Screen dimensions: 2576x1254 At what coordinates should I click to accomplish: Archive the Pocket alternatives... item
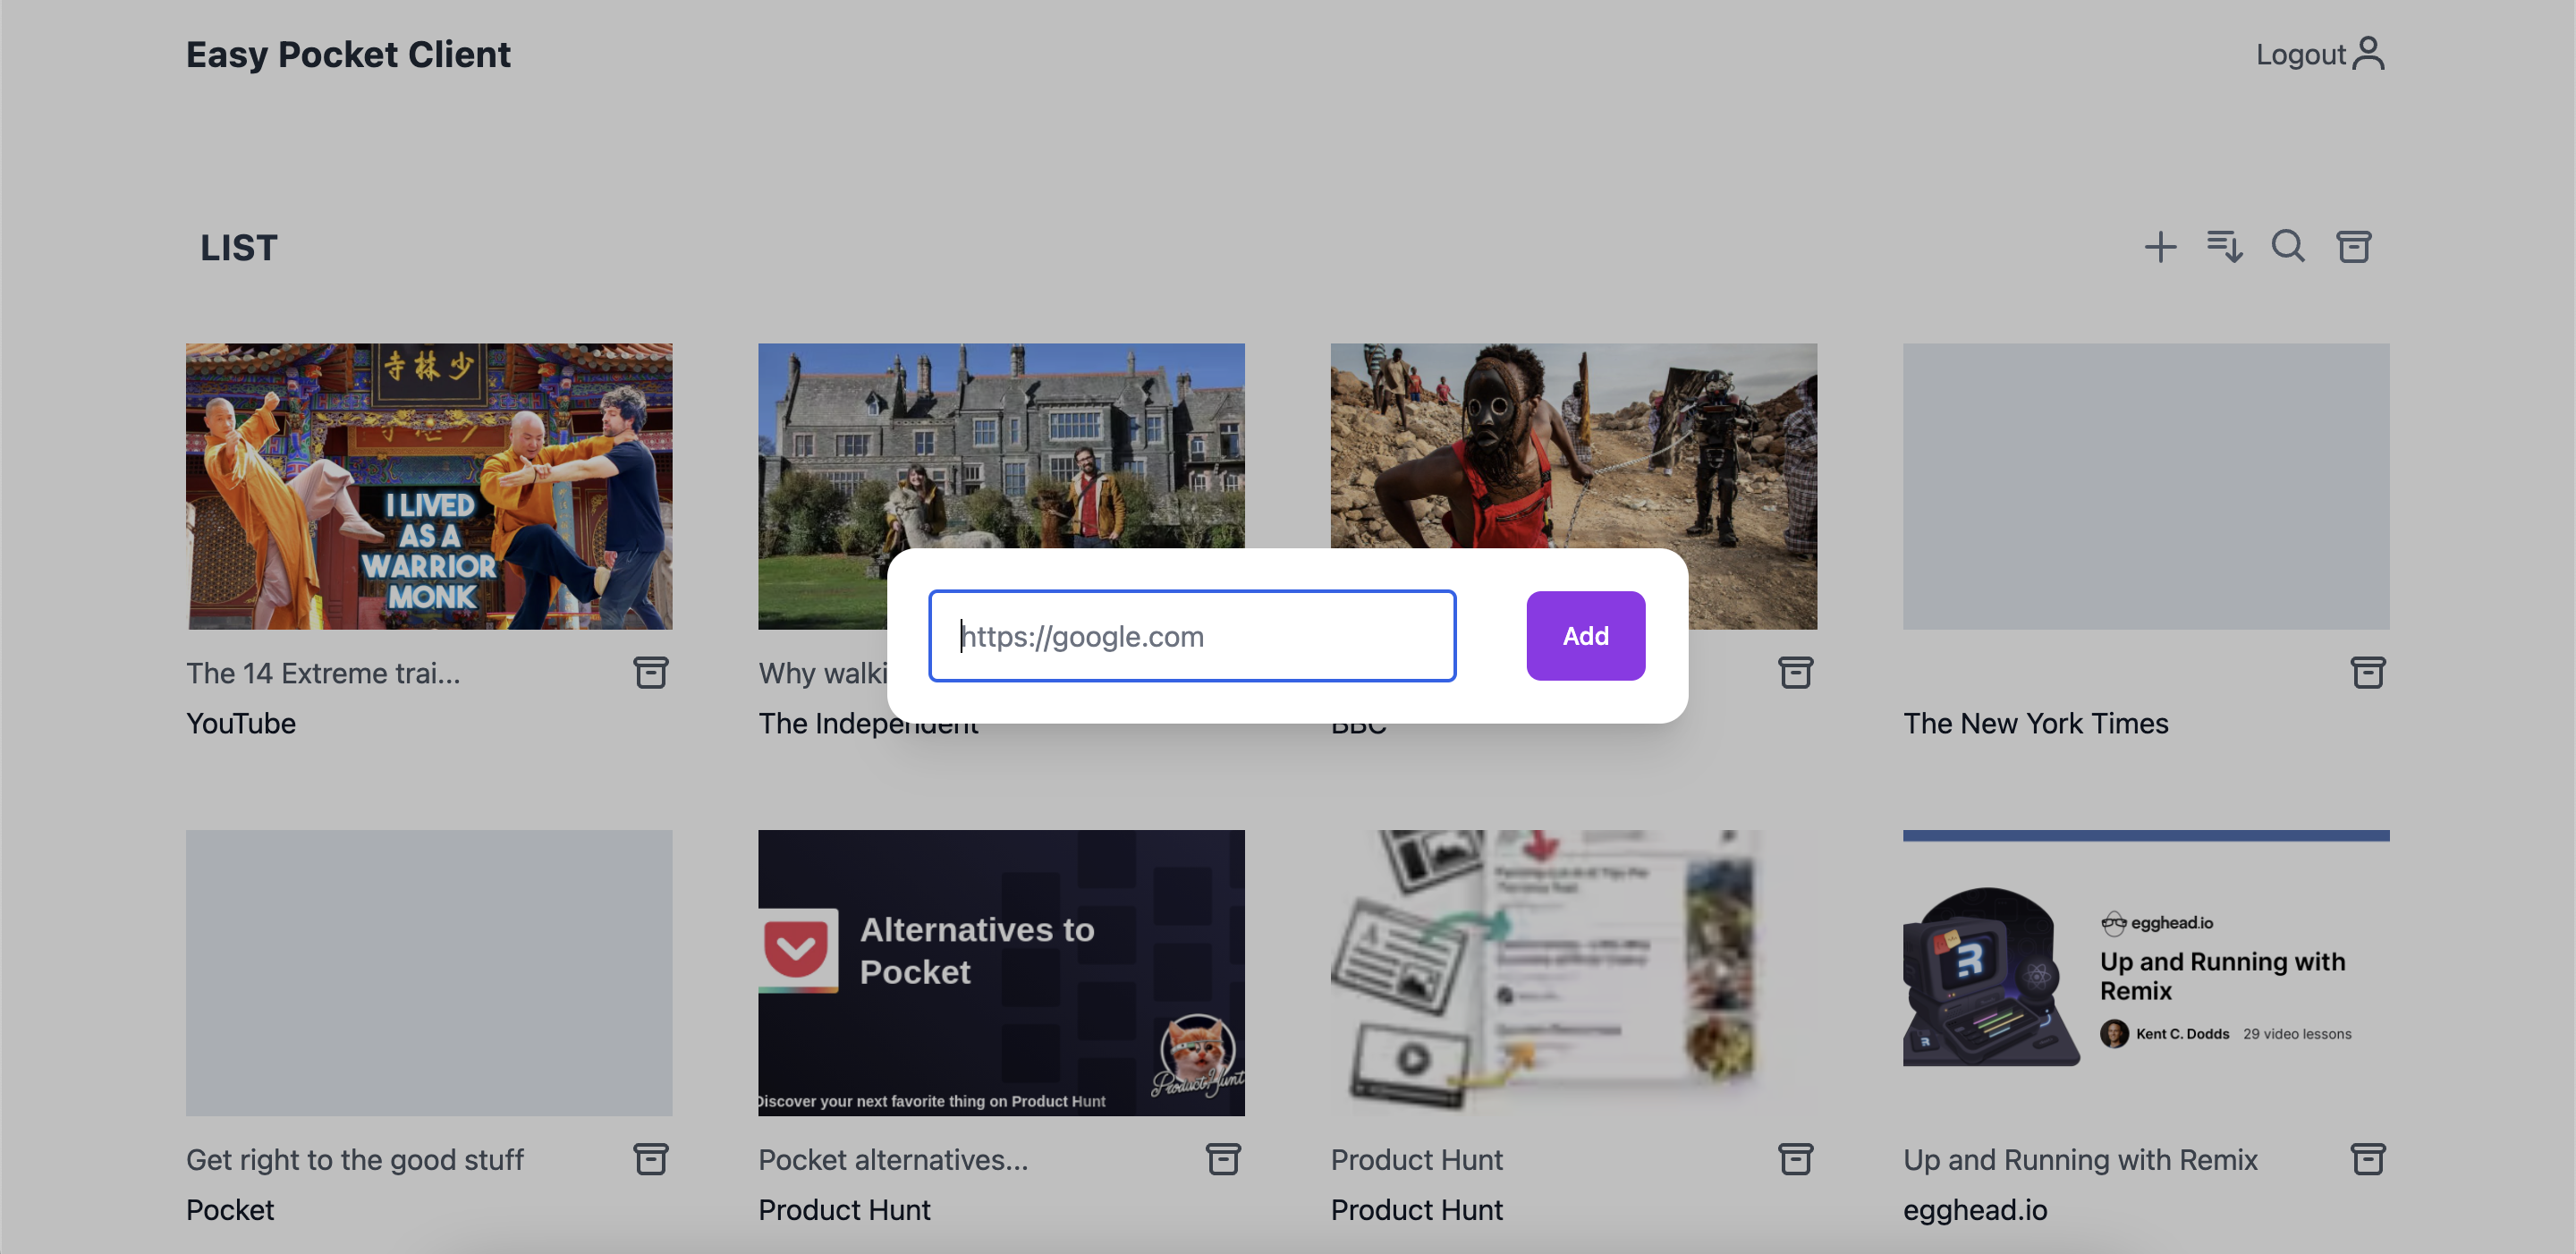click(1223, 1159)
